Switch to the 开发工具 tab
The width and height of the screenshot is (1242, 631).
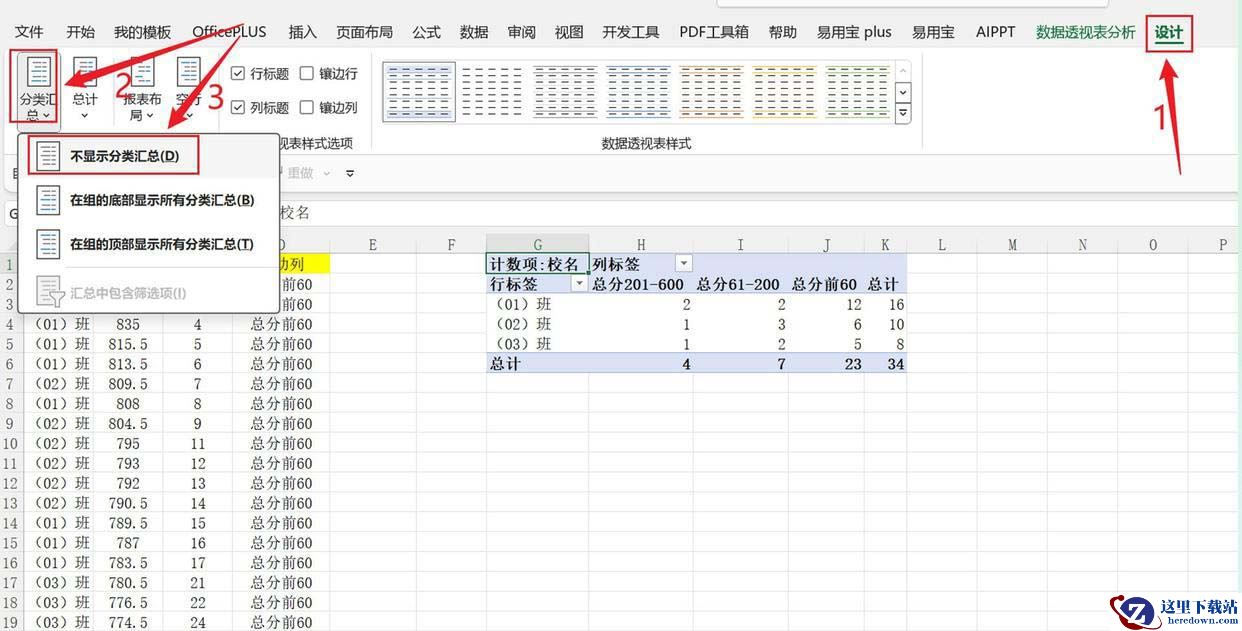click(x=631, y=32)
